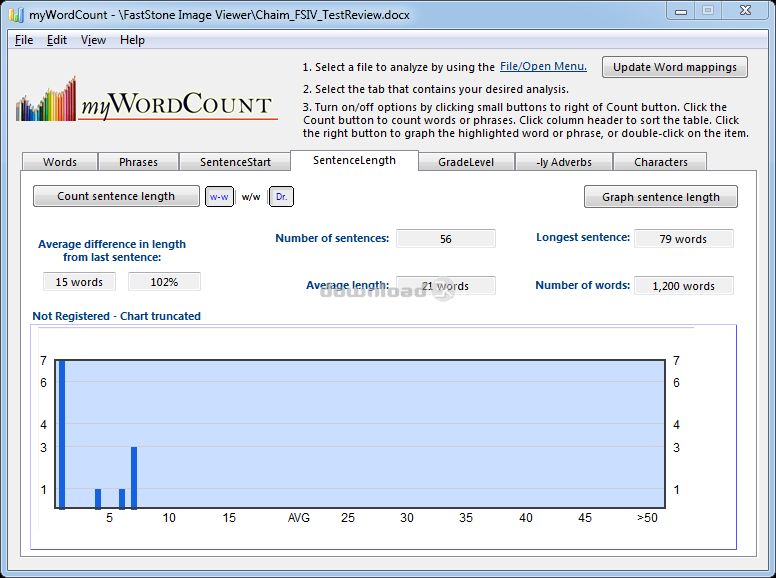Follow the File/Open Menu link
This screenshot has height=578, width=776.
(x=543, y=66)
